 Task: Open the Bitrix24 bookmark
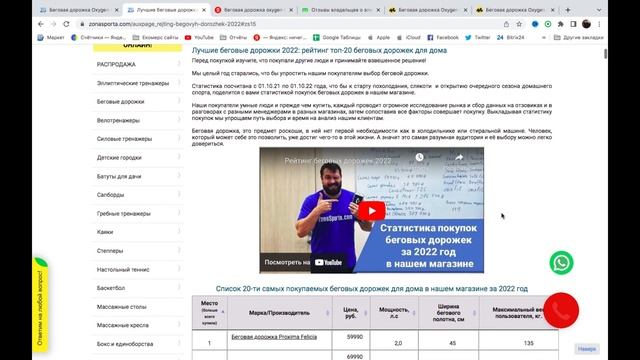[x=510, y=38]
